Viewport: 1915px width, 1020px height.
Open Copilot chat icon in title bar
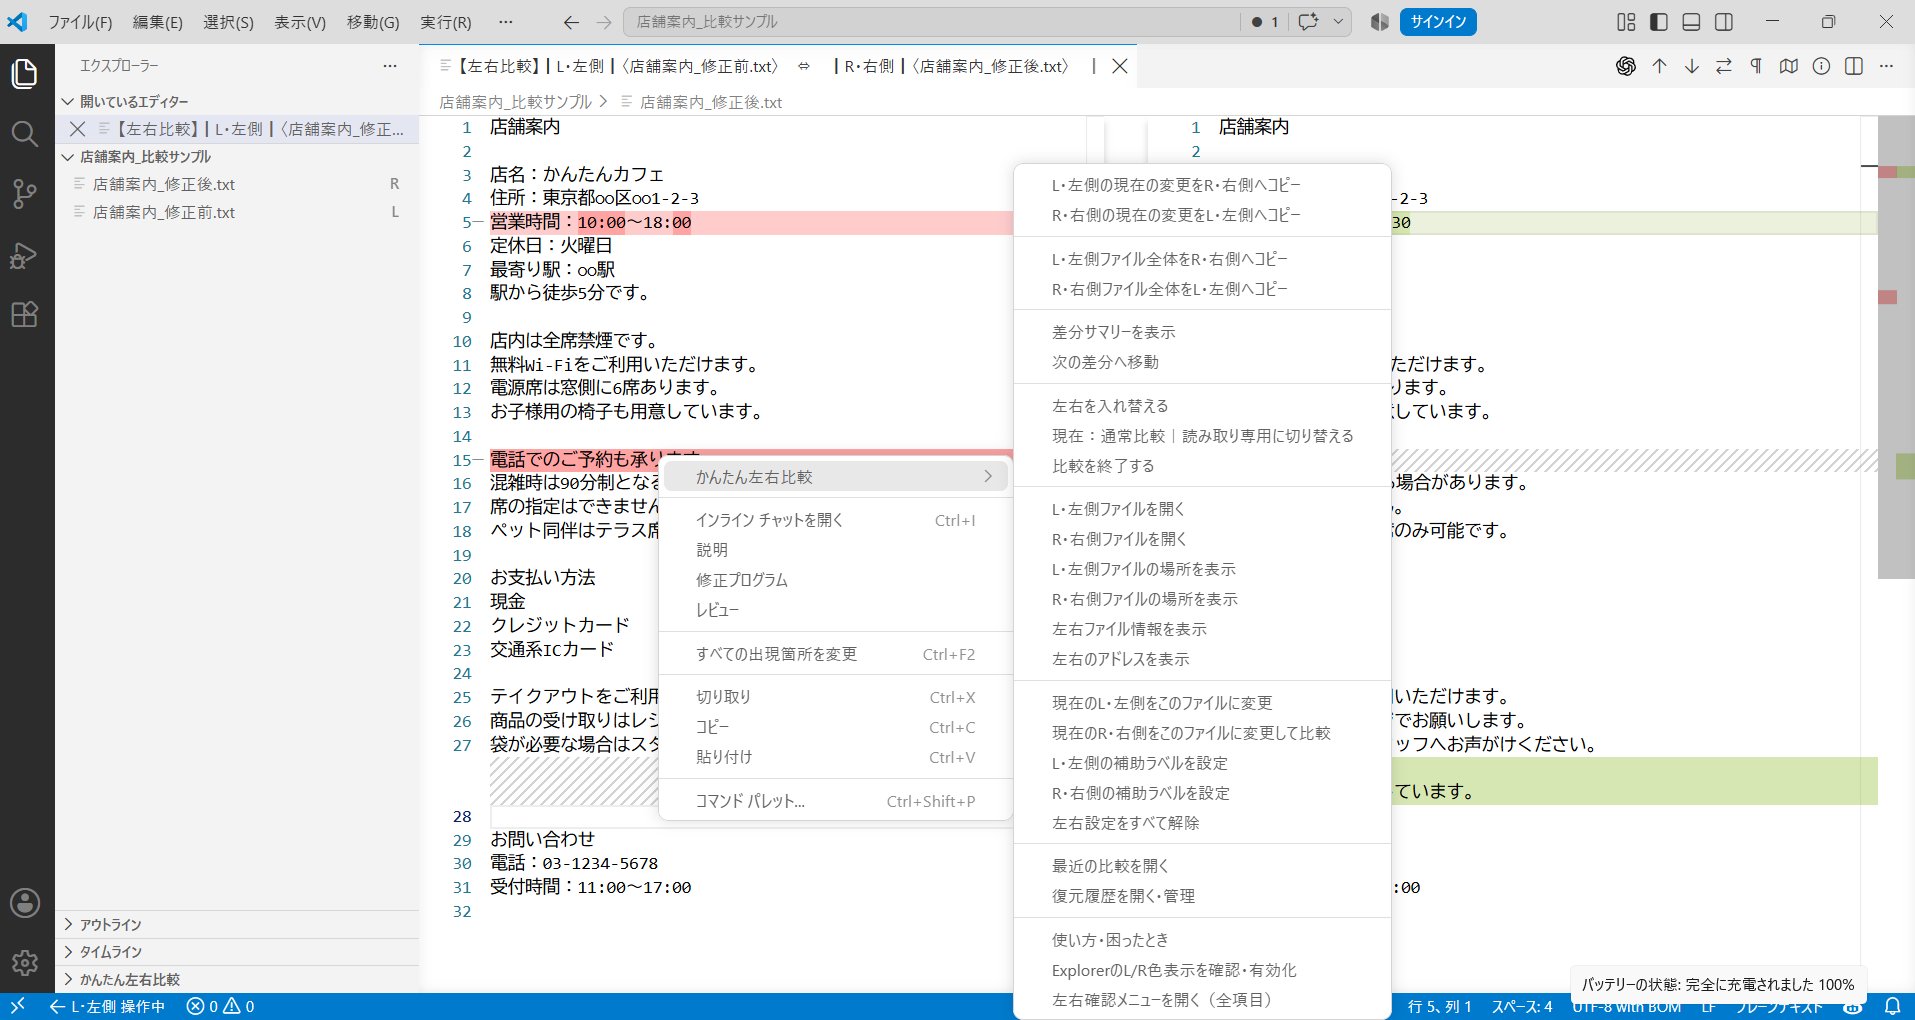(x=1308, y=22)
